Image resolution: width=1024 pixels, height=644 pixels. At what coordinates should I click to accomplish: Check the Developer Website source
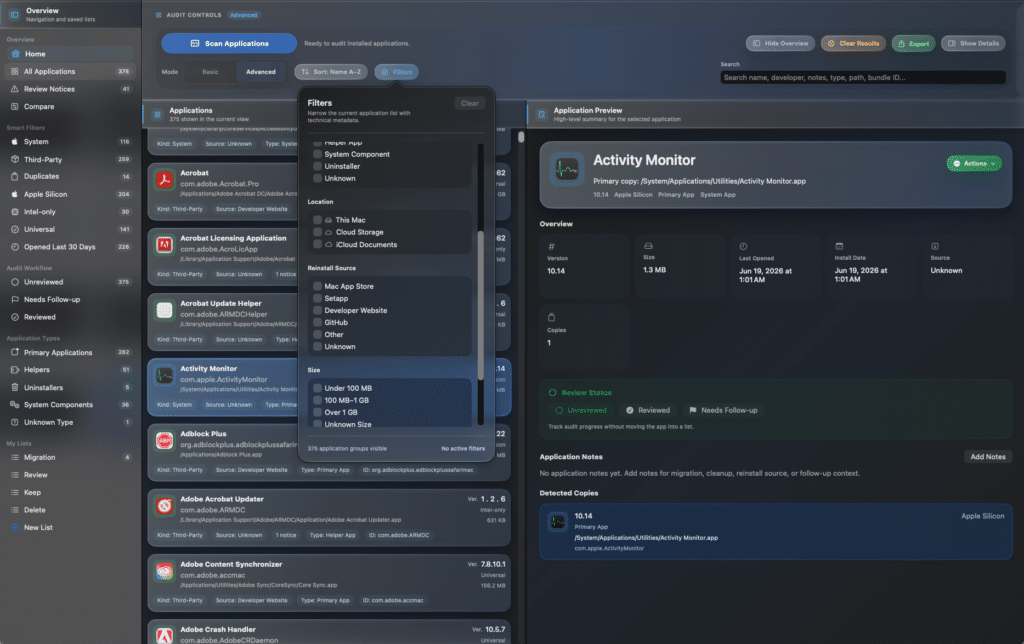tap(317, 310)
